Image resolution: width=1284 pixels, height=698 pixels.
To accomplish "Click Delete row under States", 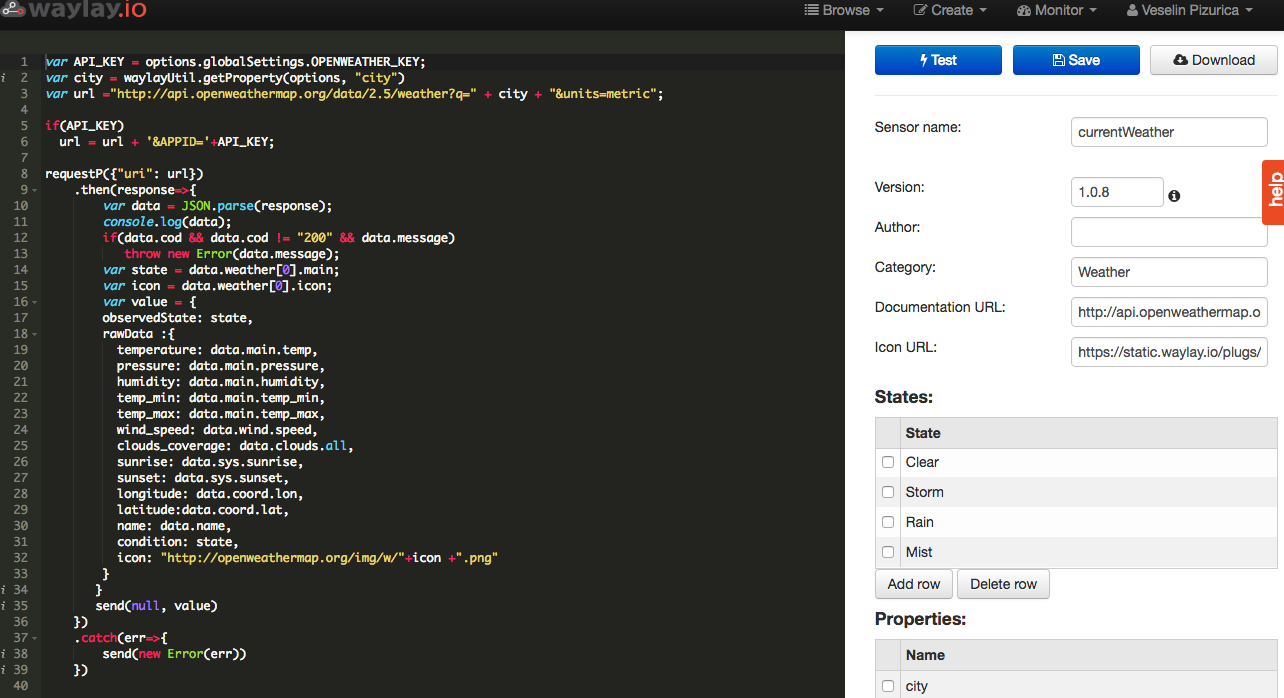I will (x=1003, y=584).
